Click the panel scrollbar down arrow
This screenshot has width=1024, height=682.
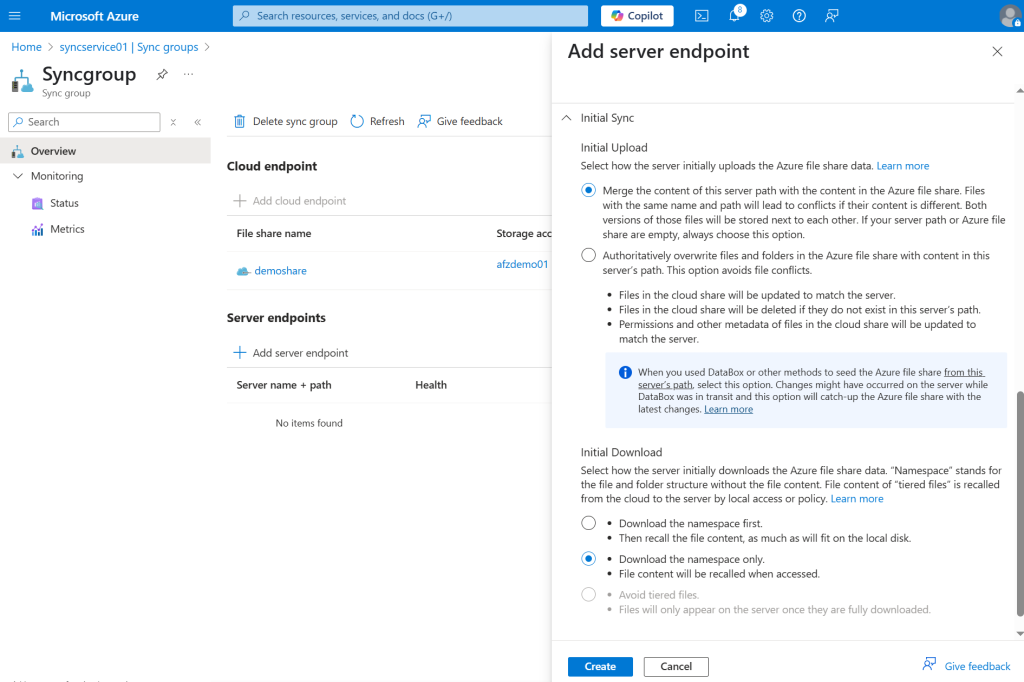click(1019, 634)
